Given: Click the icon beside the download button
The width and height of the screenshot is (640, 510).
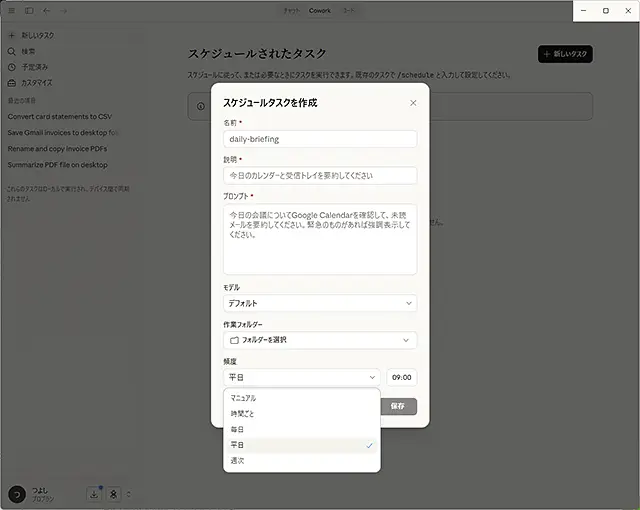Looking at the screenshot, I should click(114, 493).
